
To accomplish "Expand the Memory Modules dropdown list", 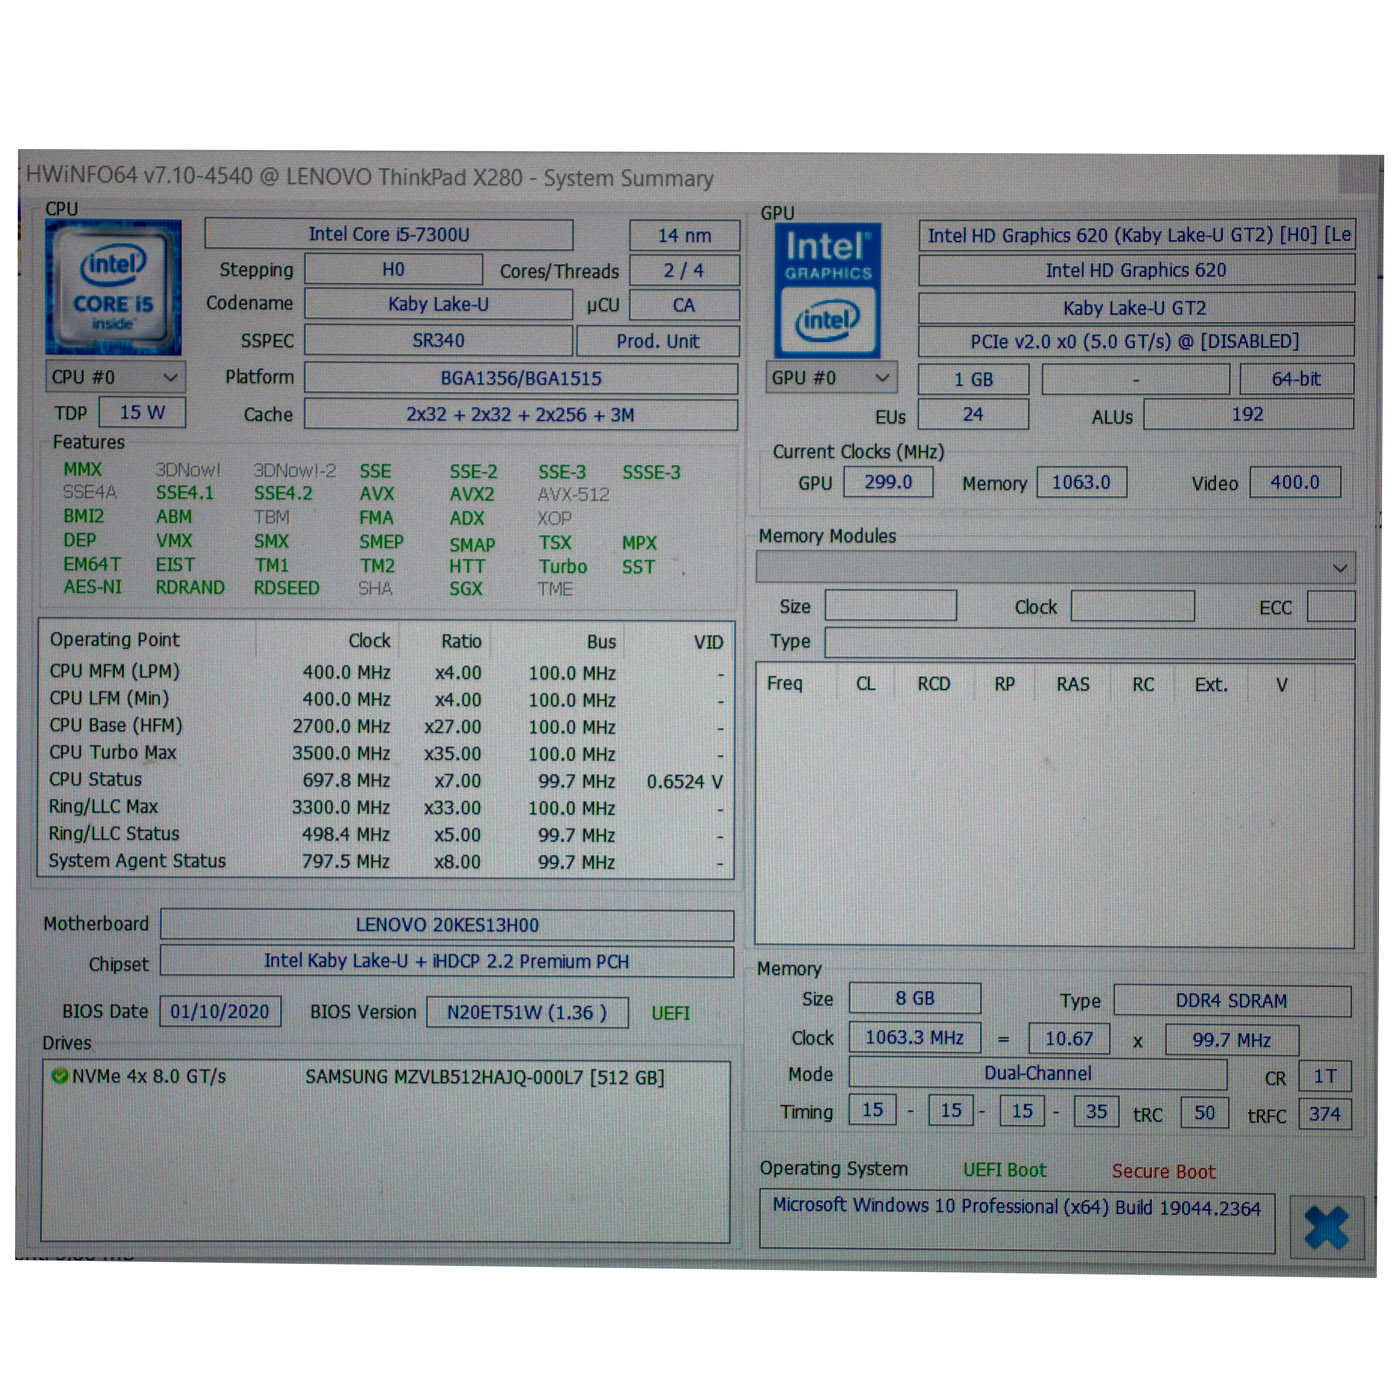I will tap(1056, 567).
